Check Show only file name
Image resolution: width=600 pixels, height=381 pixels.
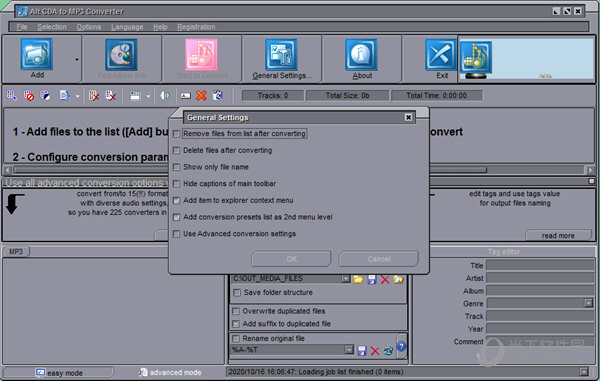coord(176,167)
